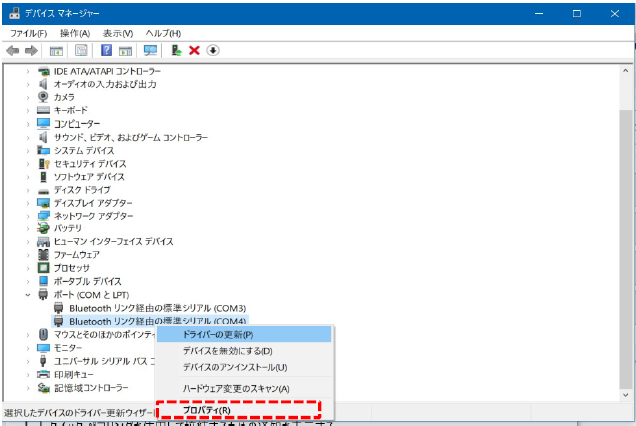
Task: Close the デバイス マネージャー window
Action: click(x=615, y=13)
